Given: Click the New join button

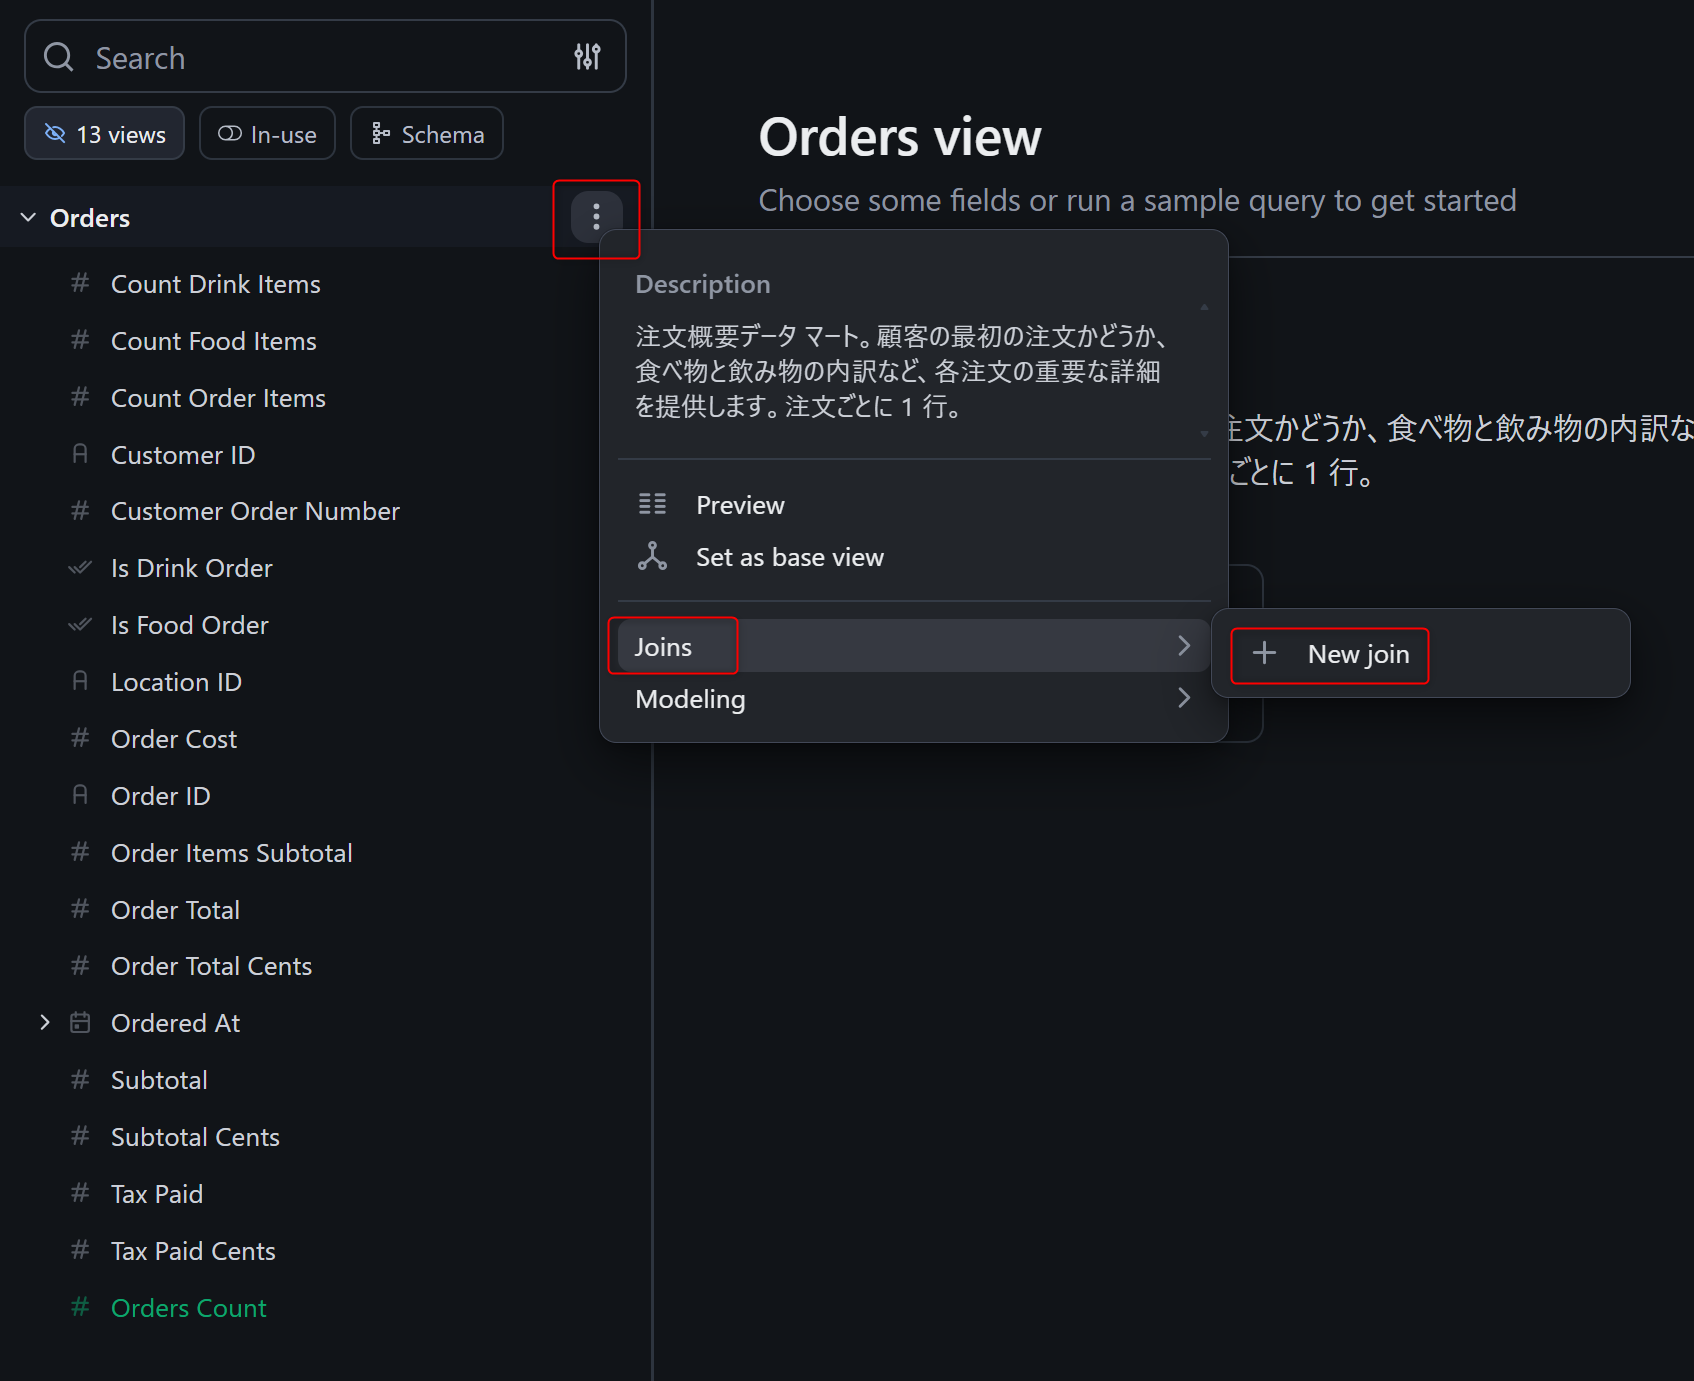Looking at the screenshot, I should click(1357, 654).
